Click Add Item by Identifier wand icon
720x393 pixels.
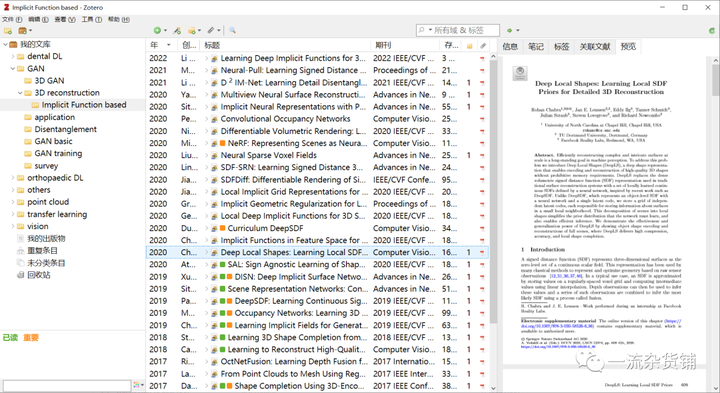click(177, 30)
